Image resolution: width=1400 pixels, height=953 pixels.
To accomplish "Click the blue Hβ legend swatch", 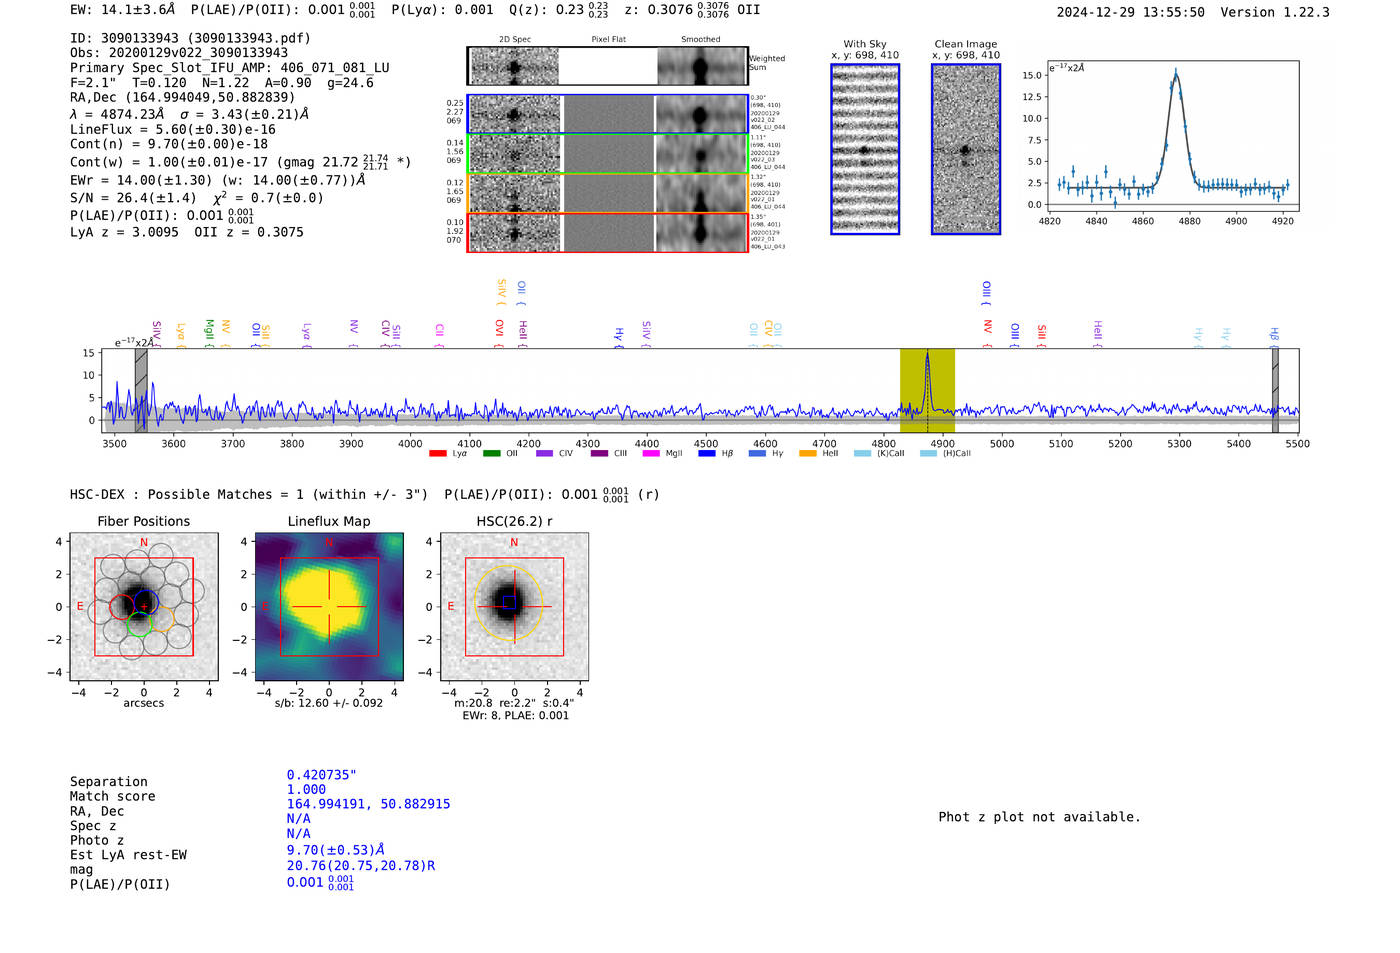I will tap(707, 454).
